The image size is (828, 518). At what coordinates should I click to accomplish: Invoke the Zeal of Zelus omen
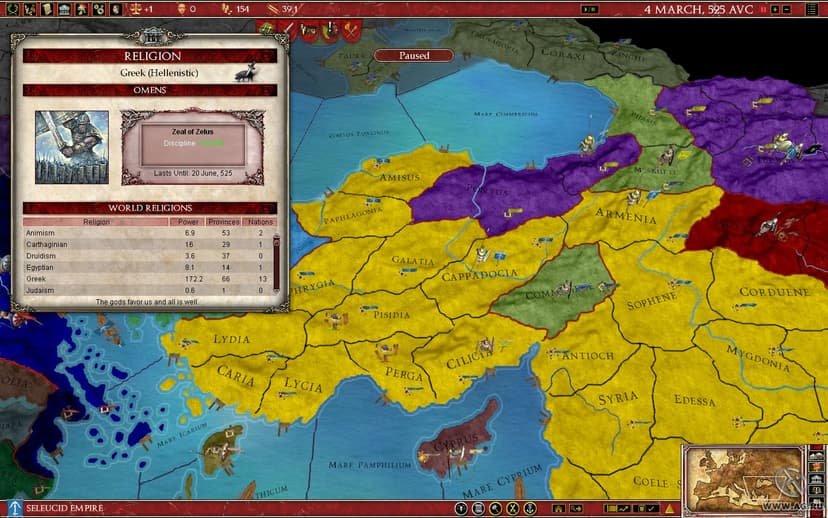(193, 144)
